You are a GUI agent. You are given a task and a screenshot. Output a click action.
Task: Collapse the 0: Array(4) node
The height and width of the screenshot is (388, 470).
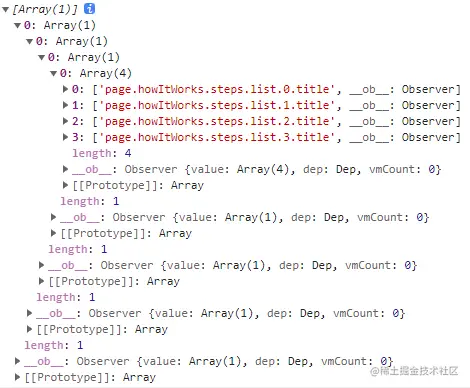pyautogui.click(x=54, y=73)
